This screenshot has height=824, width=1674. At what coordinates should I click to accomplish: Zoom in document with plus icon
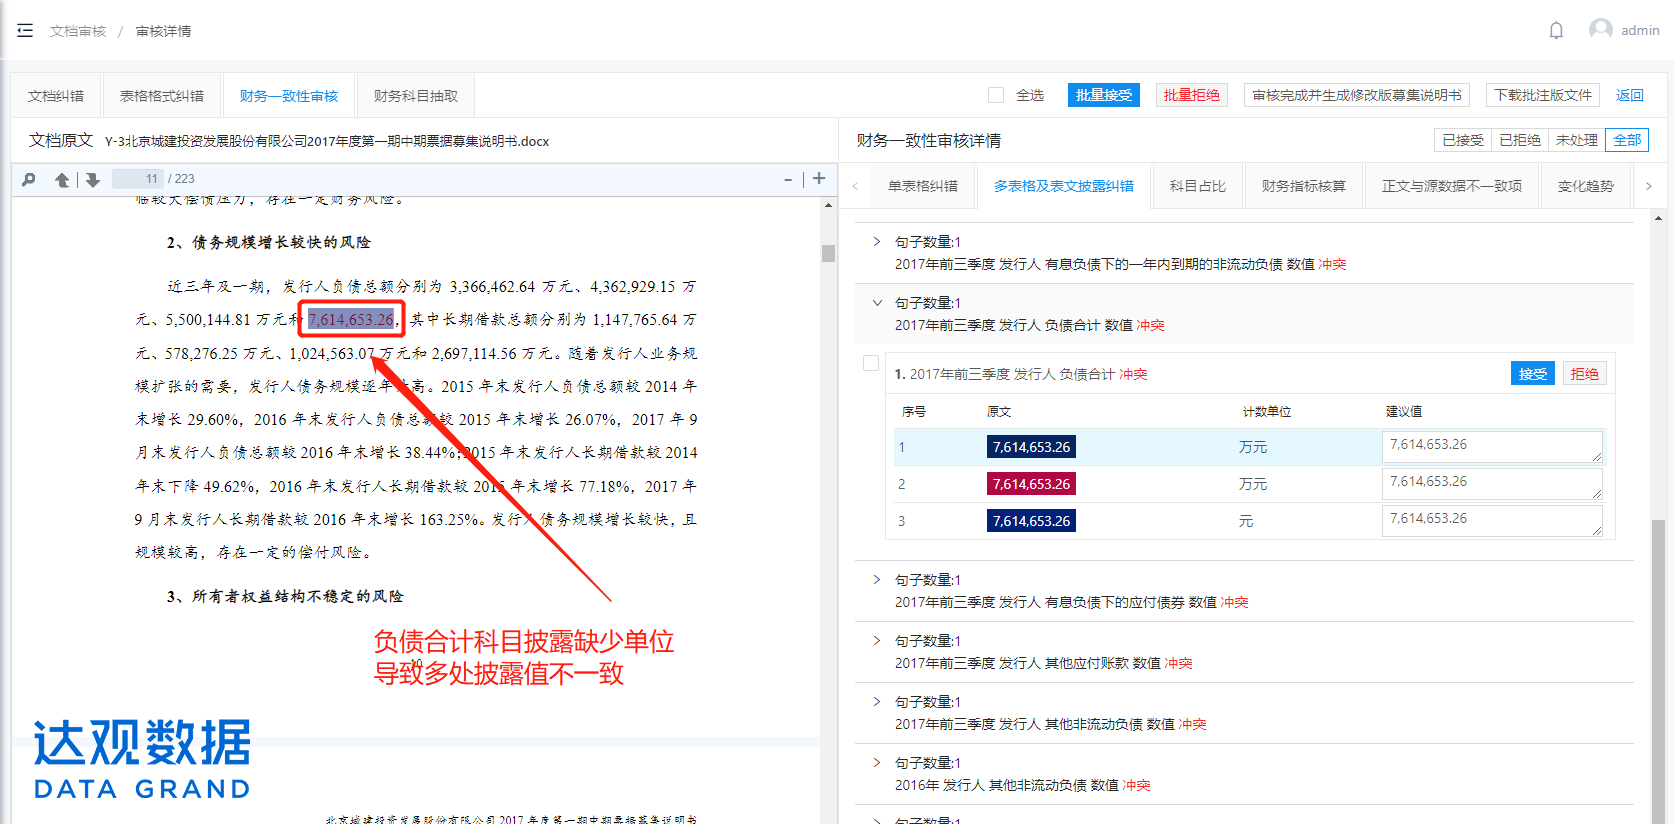[819, 178]
